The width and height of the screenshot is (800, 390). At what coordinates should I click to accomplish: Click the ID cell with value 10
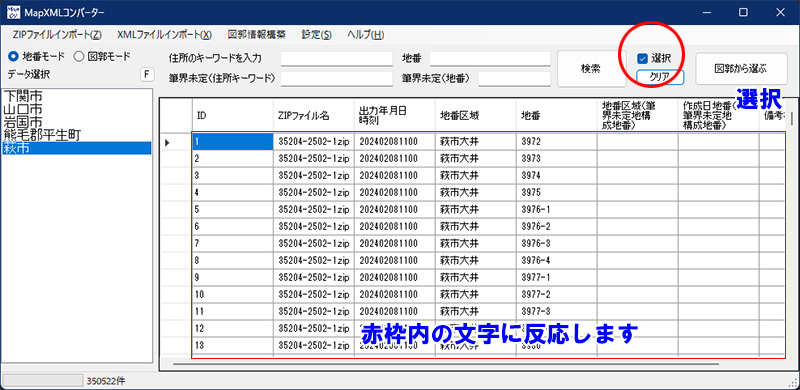coord(233,294)
